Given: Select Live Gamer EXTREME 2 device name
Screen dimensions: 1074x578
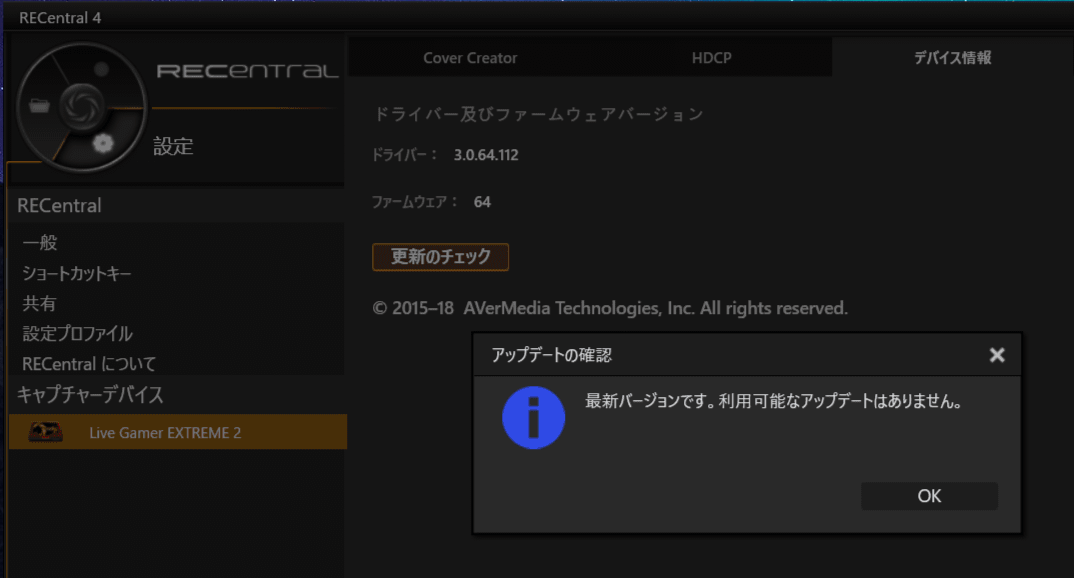Looking at the screenshot, I should click(x=165, y=433).
